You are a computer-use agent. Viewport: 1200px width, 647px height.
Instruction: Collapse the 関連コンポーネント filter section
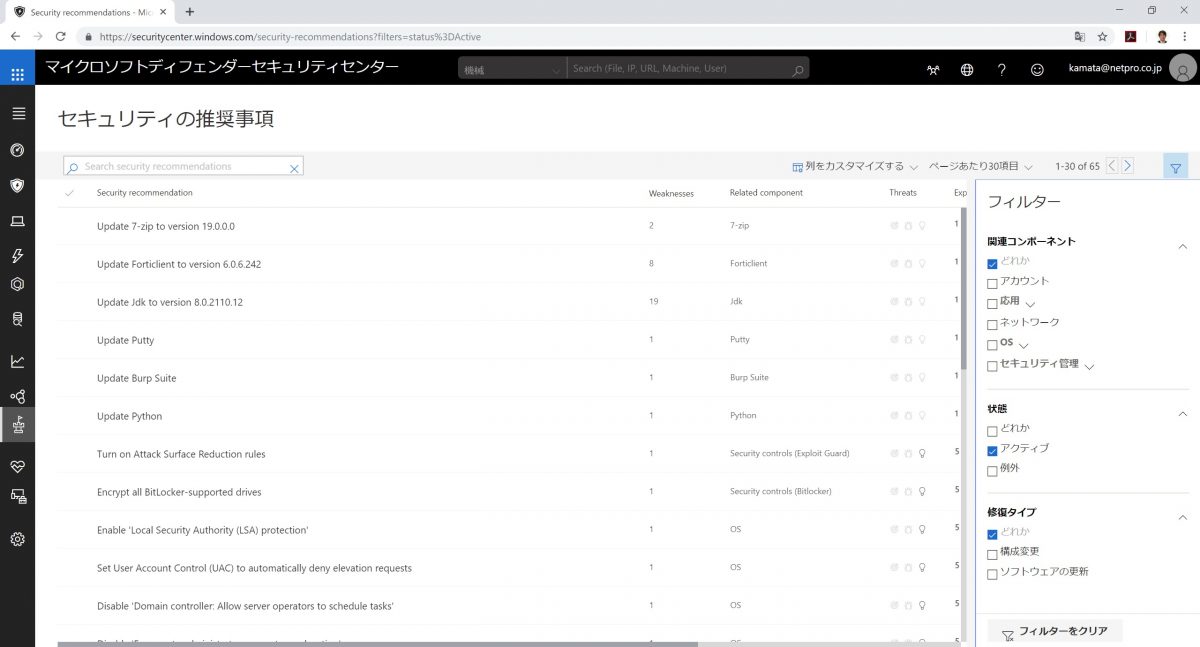(1182, 245)
